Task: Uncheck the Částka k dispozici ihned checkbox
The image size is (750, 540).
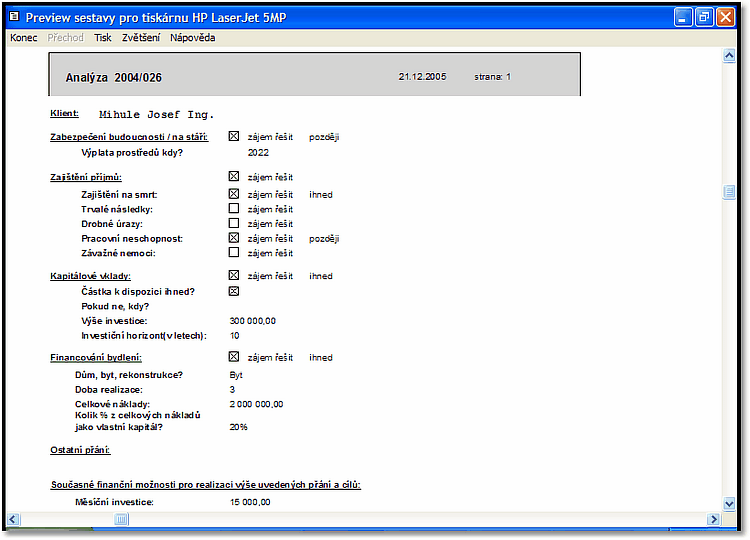Action: pyautogui.click(x=234, y=292)
